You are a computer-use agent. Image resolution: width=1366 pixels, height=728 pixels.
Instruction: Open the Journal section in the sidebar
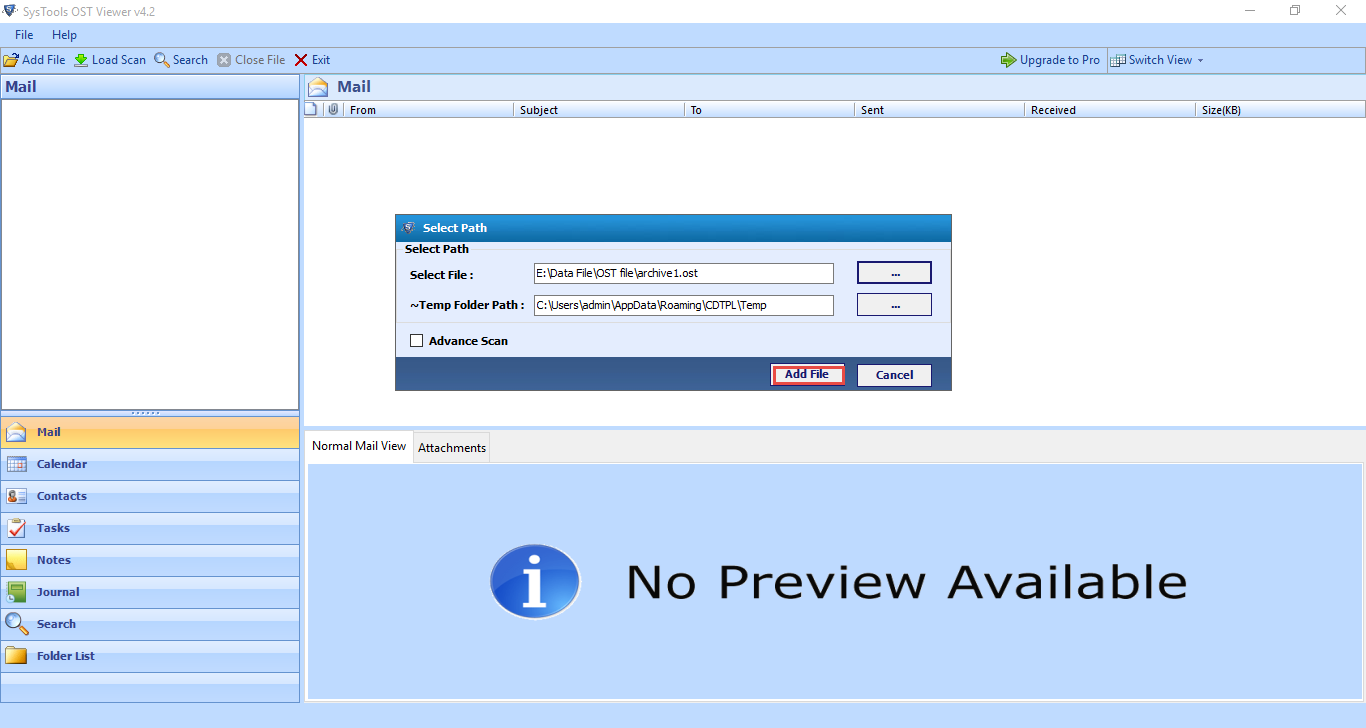click(150, 592)
